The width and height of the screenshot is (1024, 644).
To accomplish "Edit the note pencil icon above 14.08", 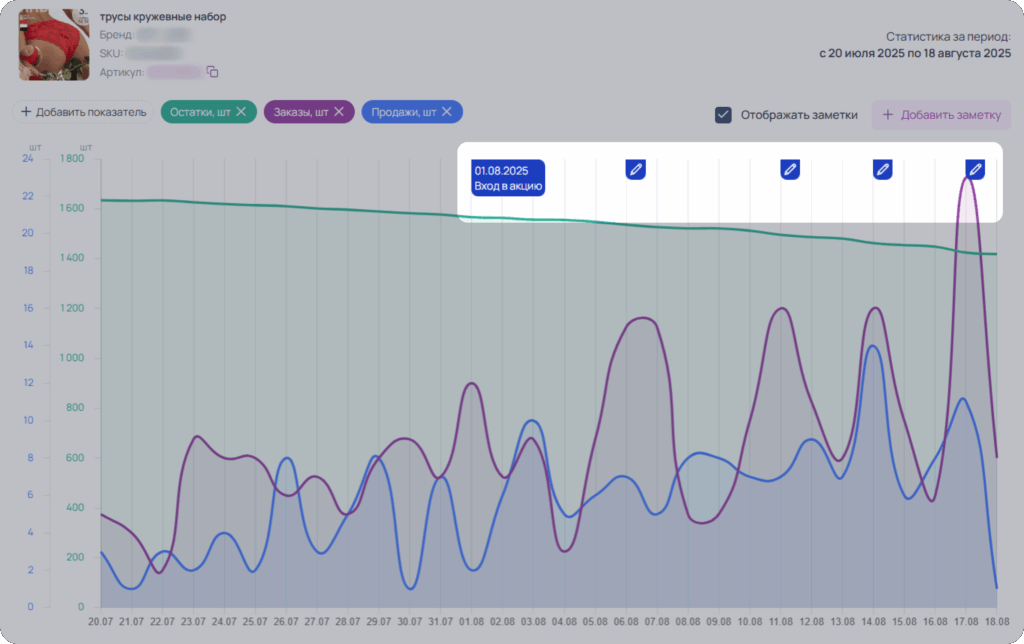I will (x=883, y=170).
